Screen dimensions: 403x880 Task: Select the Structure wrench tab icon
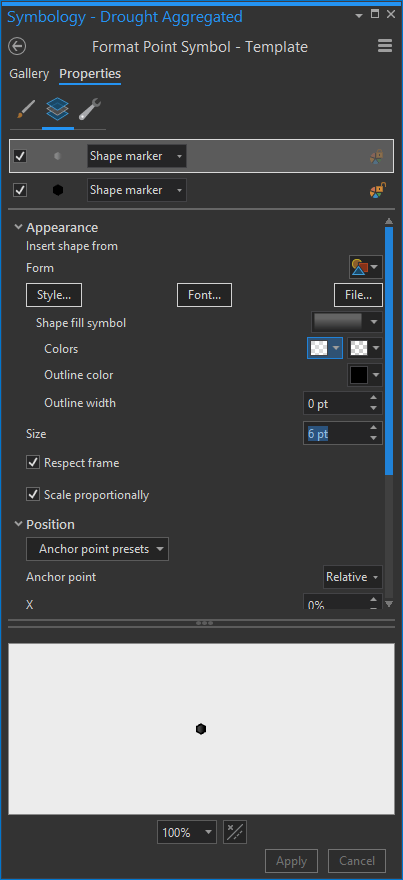[89, 109]
